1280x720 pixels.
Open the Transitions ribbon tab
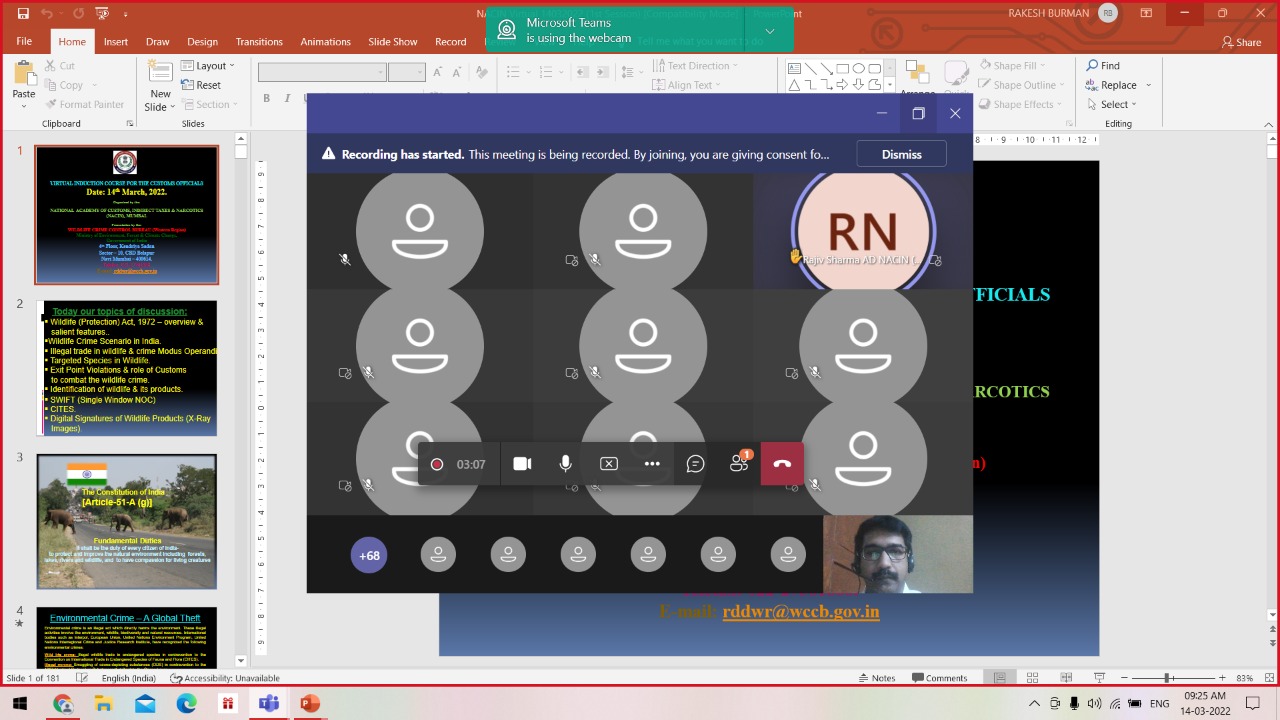pyautogui.click(x=259, y=41)
